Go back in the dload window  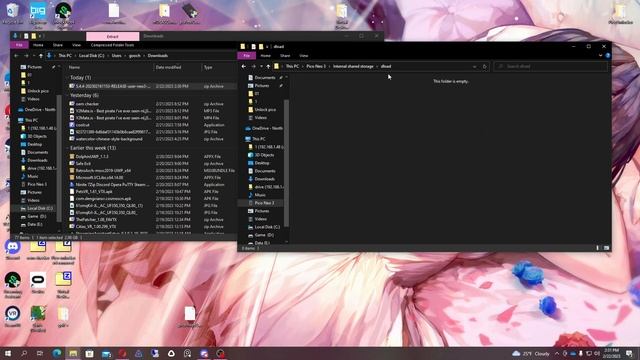point(244,67)
